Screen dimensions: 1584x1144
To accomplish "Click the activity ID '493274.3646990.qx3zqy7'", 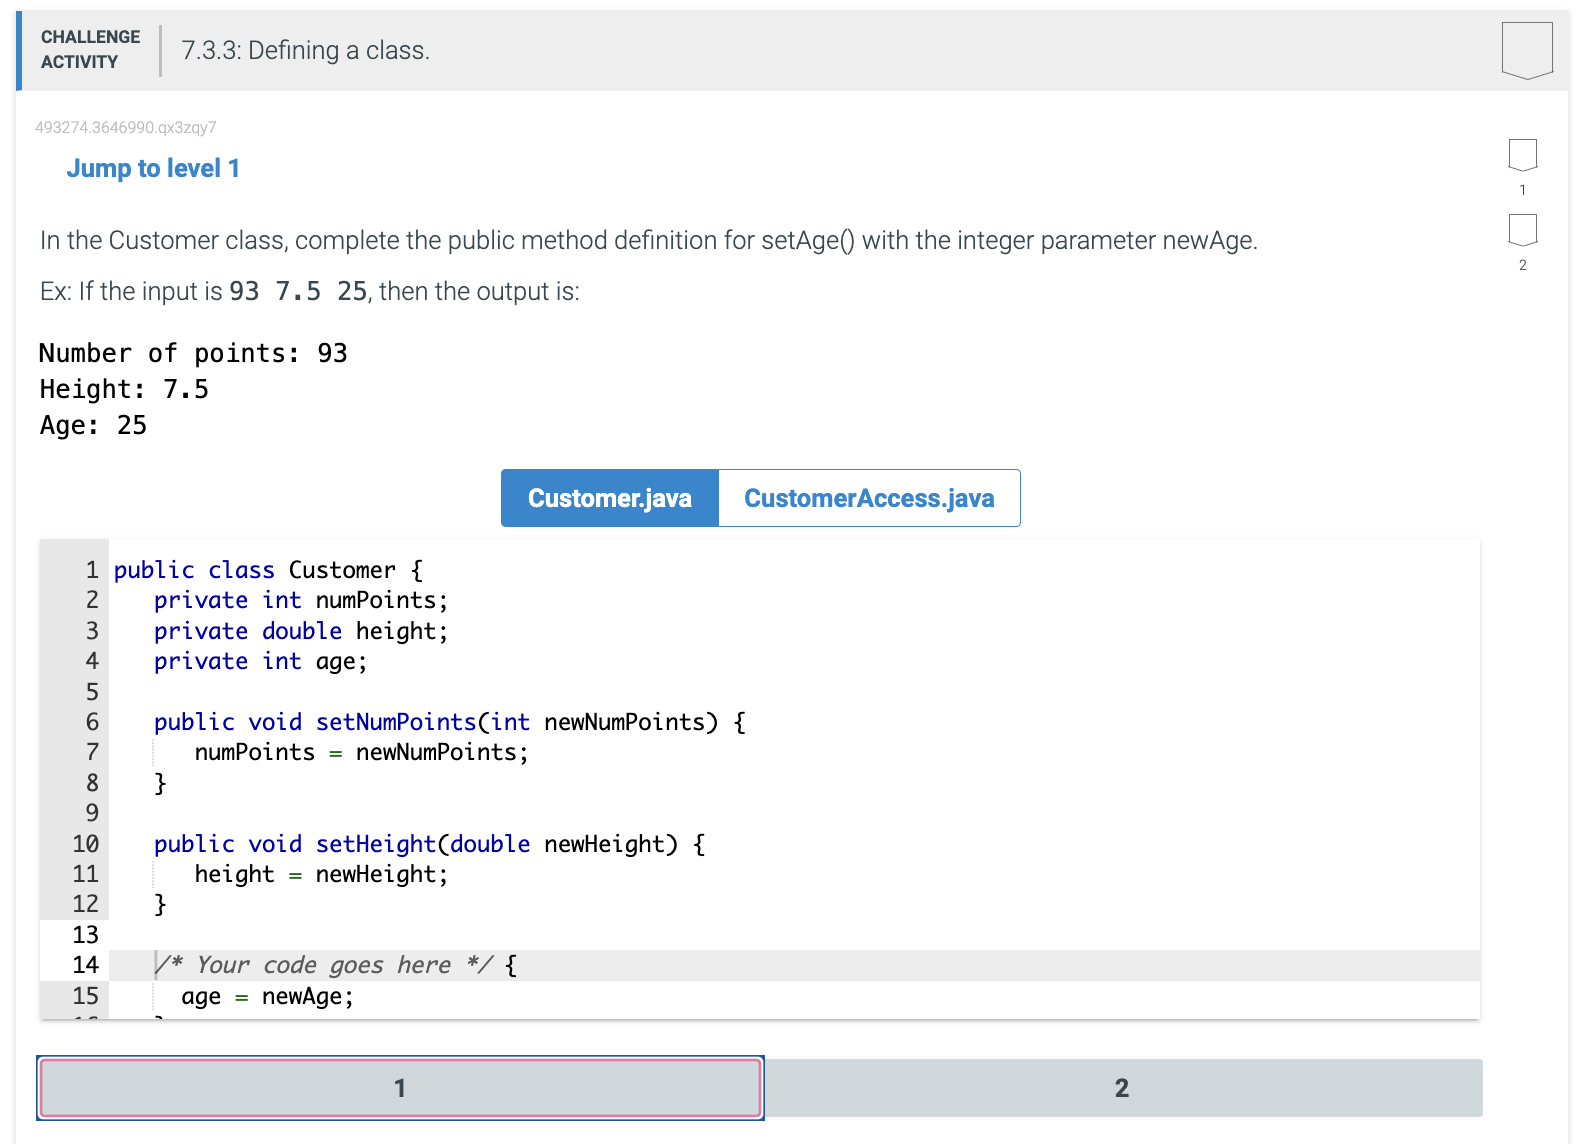I will (x=126, y=127).
